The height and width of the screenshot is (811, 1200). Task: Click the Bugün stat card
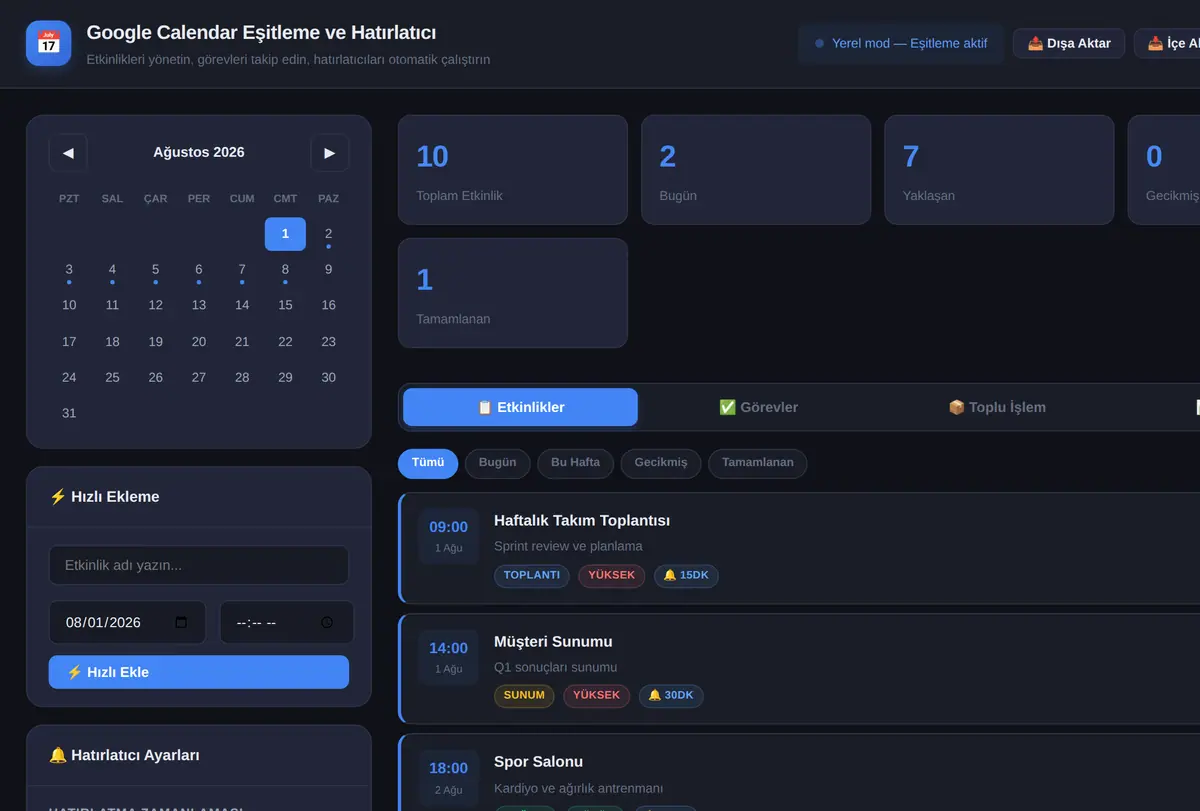(756, 170)
